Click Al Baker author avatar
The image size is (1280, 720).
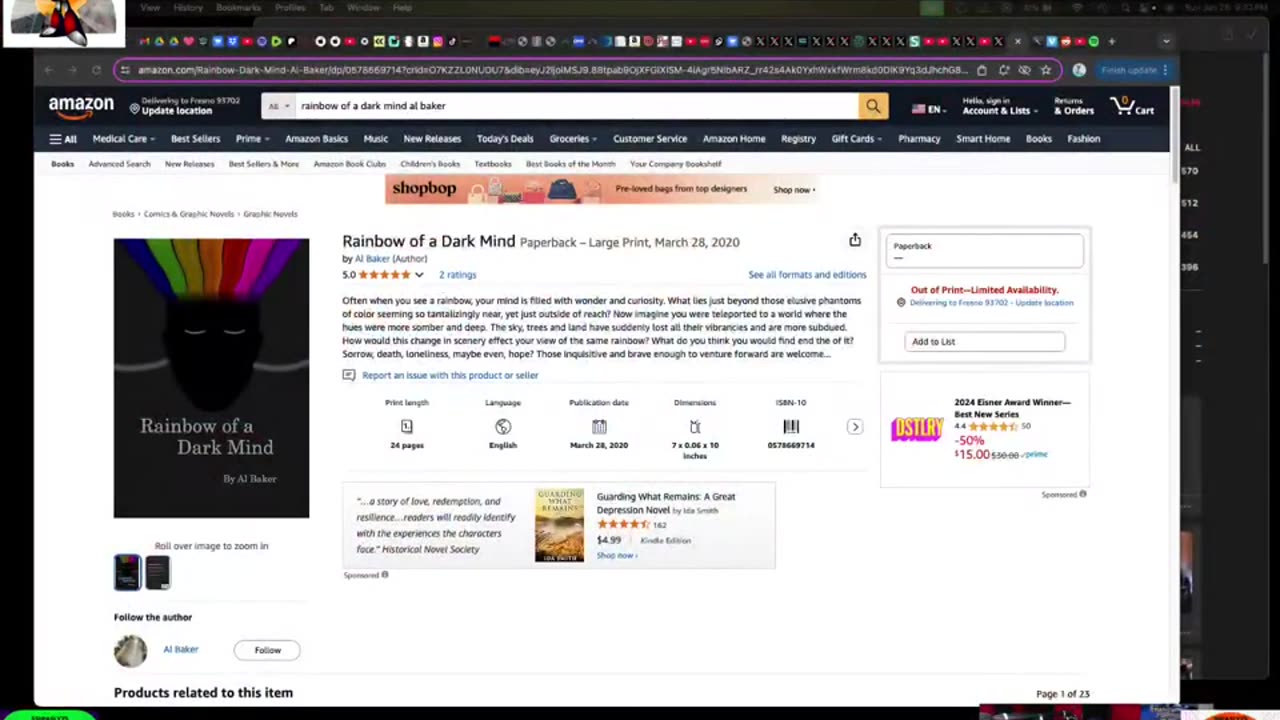(130, 650)
